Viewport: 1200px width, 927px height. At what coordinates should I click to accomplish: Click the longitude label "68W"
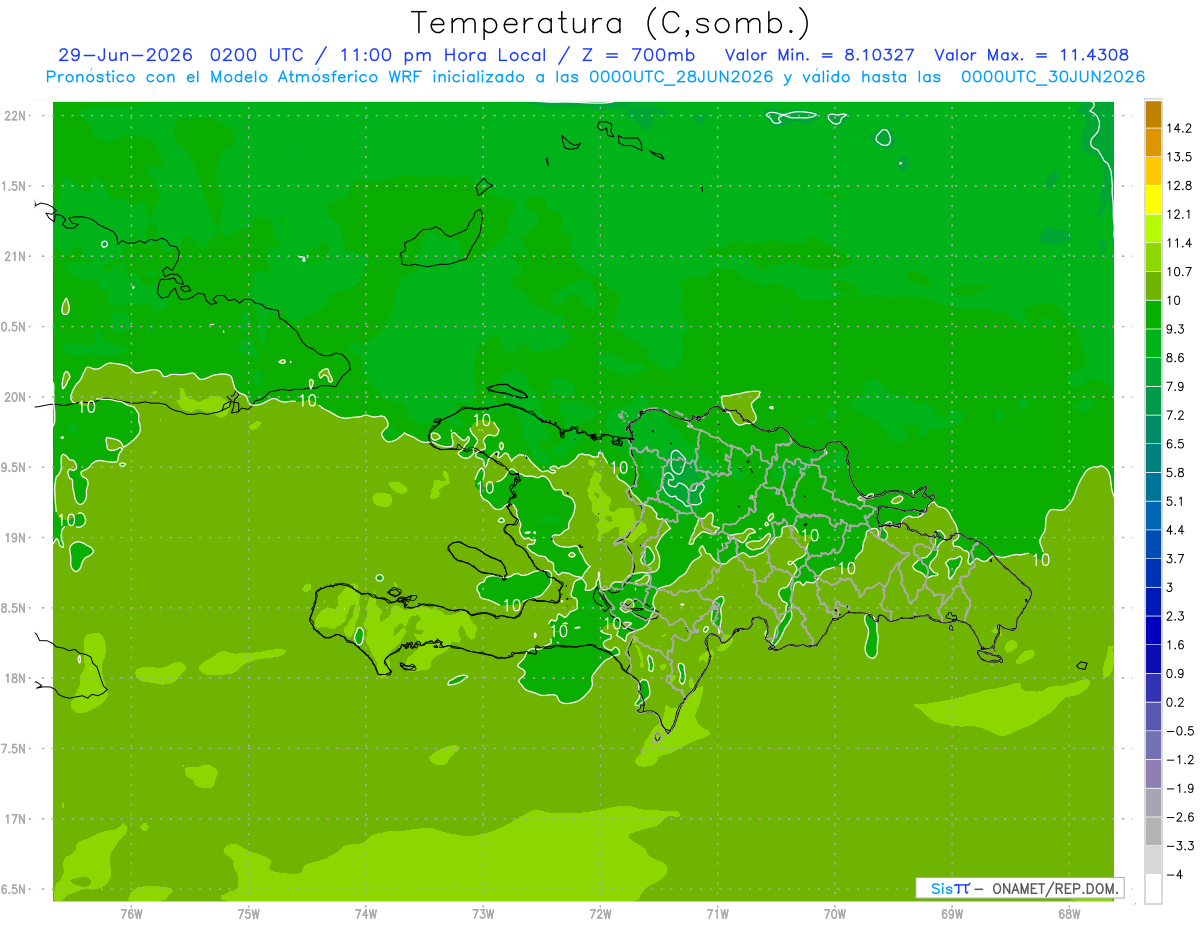(1069, 914)
